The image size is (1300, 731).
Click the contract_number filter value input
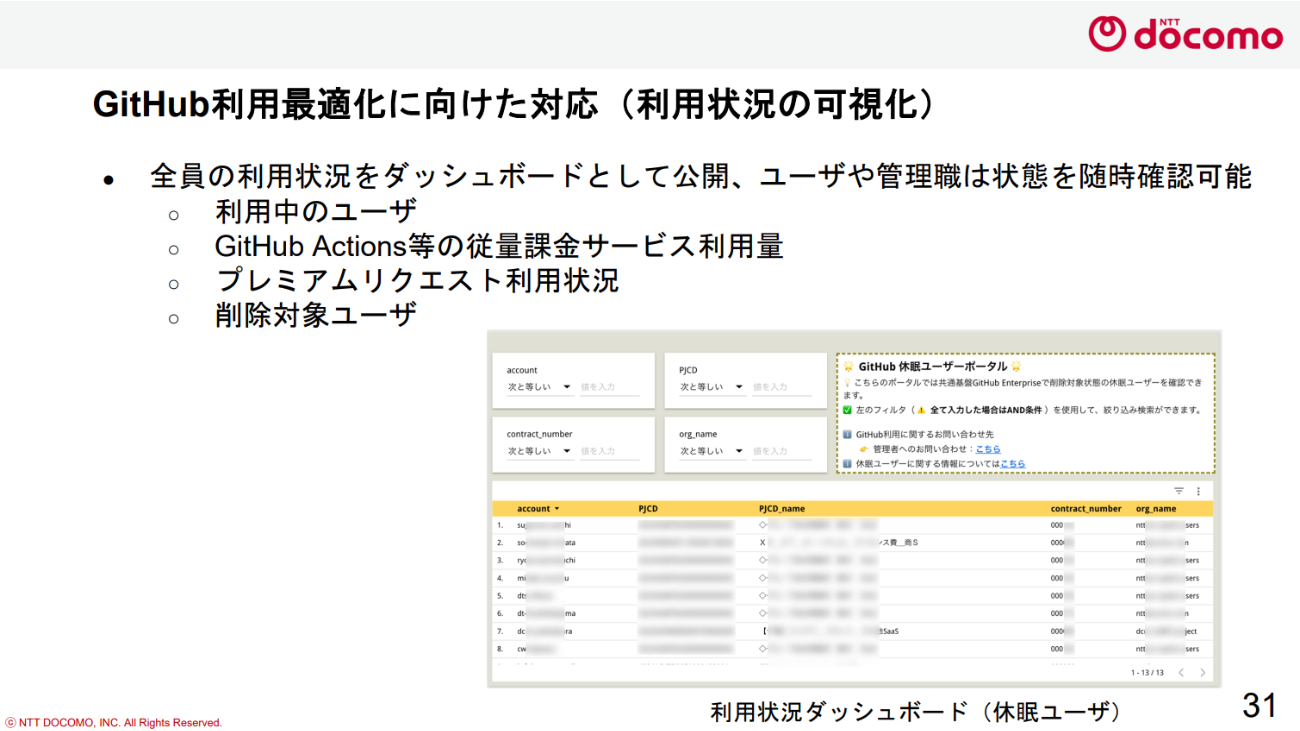[x=609, y=451]
